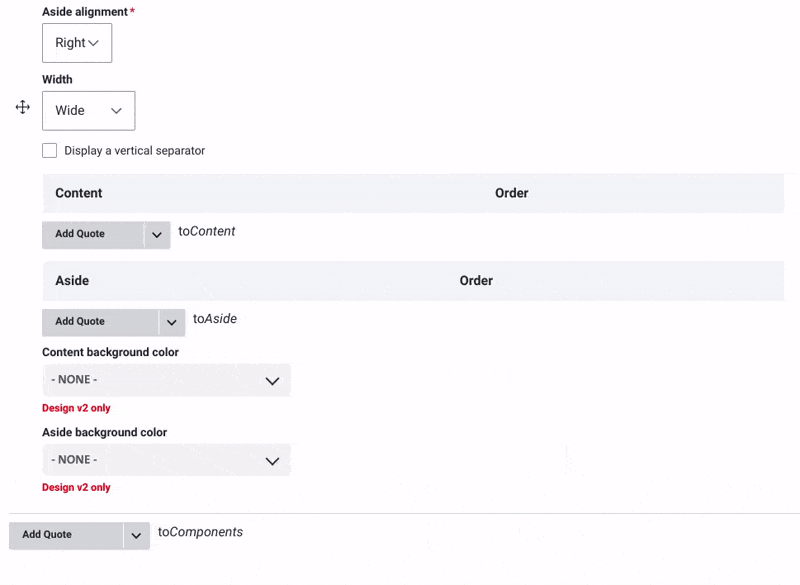The image size is (800, 585).
Task: Click the drag handle move icon
Action: click(x=23, y=107)
